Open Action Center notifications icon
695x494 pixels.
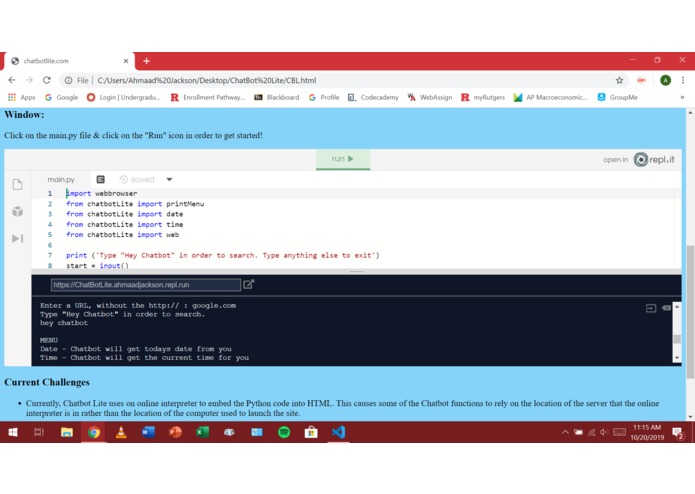point(678,432)
